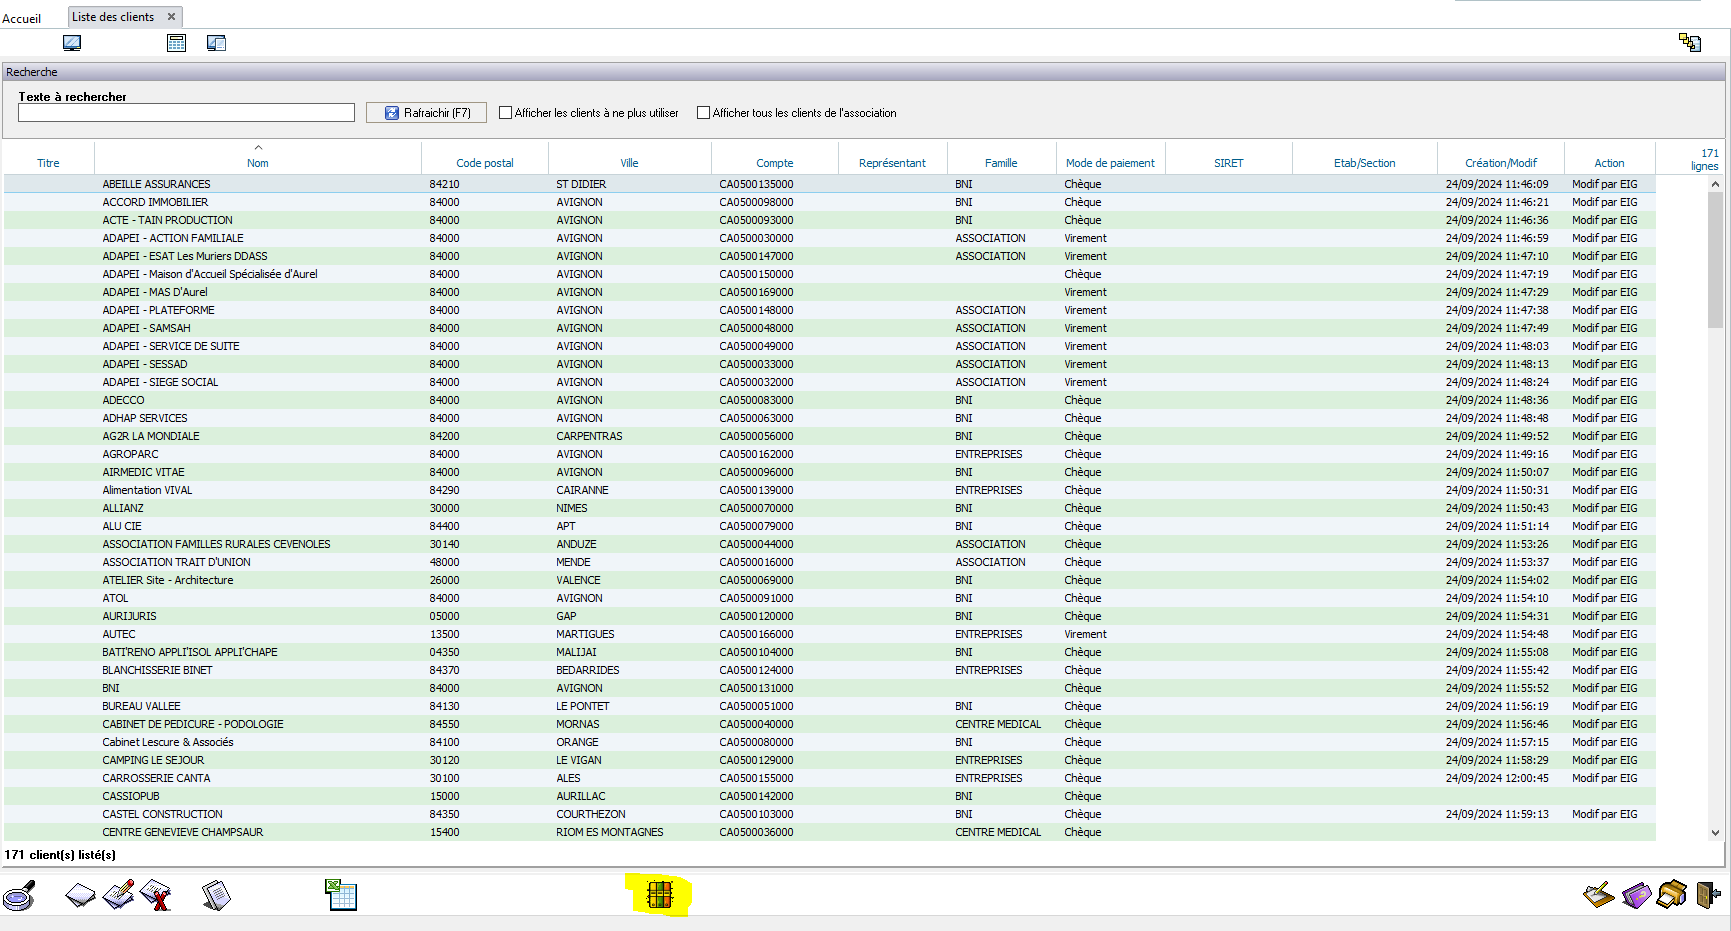Sort by the Code postal column header
Image resolution: width=1731 pixels, height=931 pixels.
click(485, 163)
